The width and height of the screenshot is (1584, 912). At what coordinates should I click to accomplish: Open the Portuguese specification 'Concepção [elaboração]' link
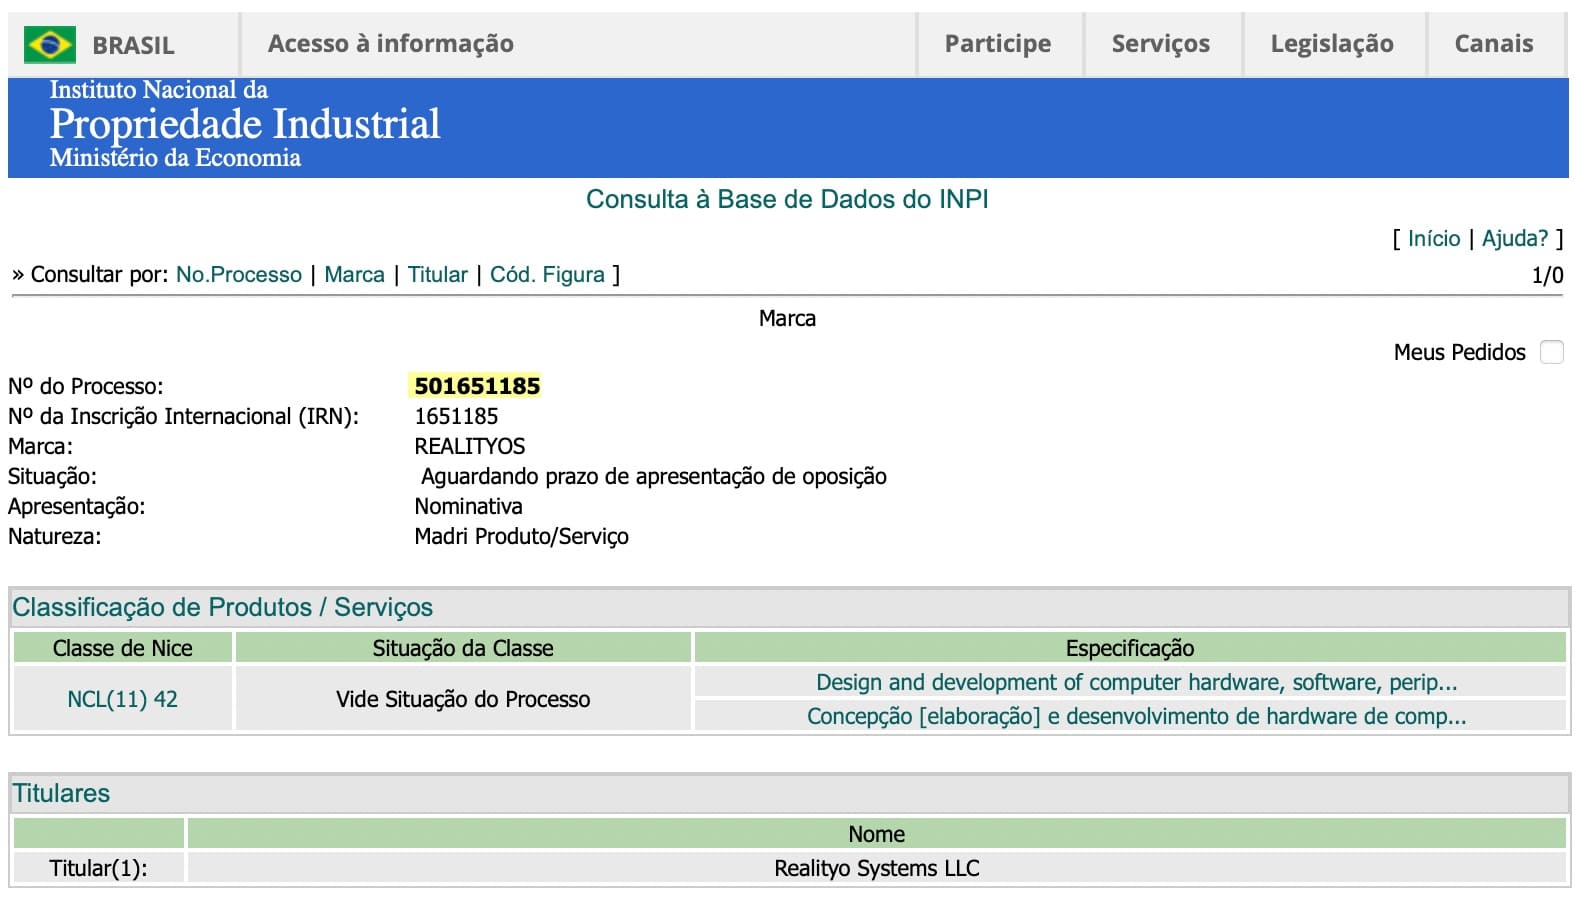tap(1136, 716)
